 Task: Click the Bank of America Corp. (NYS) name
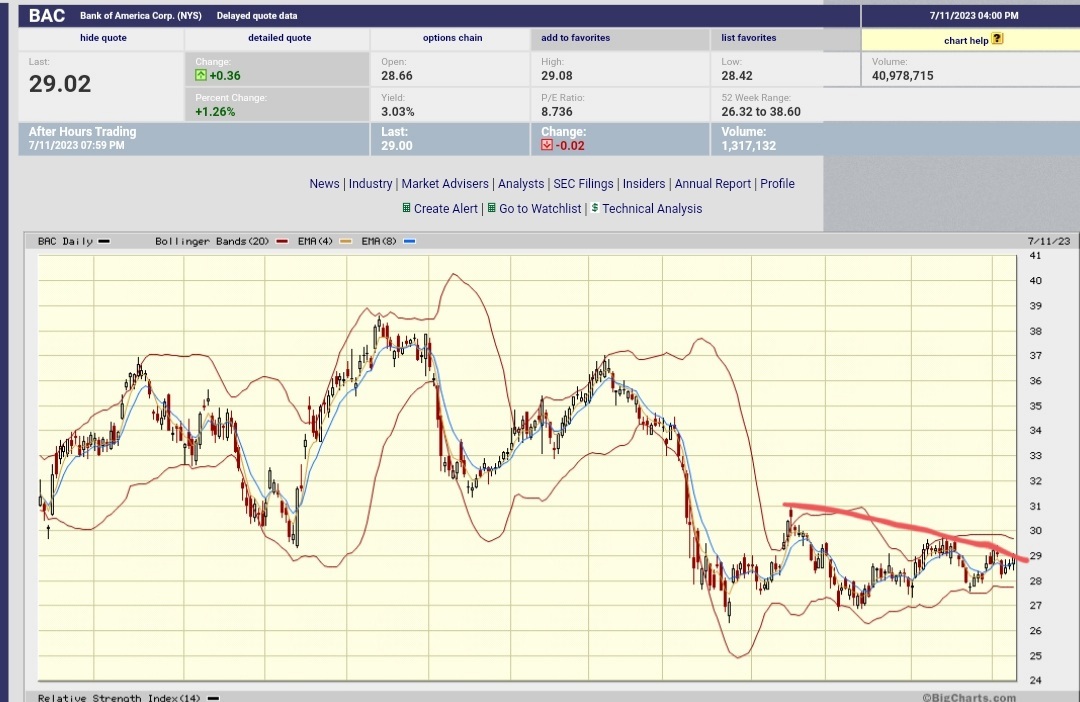coord(141,15)
